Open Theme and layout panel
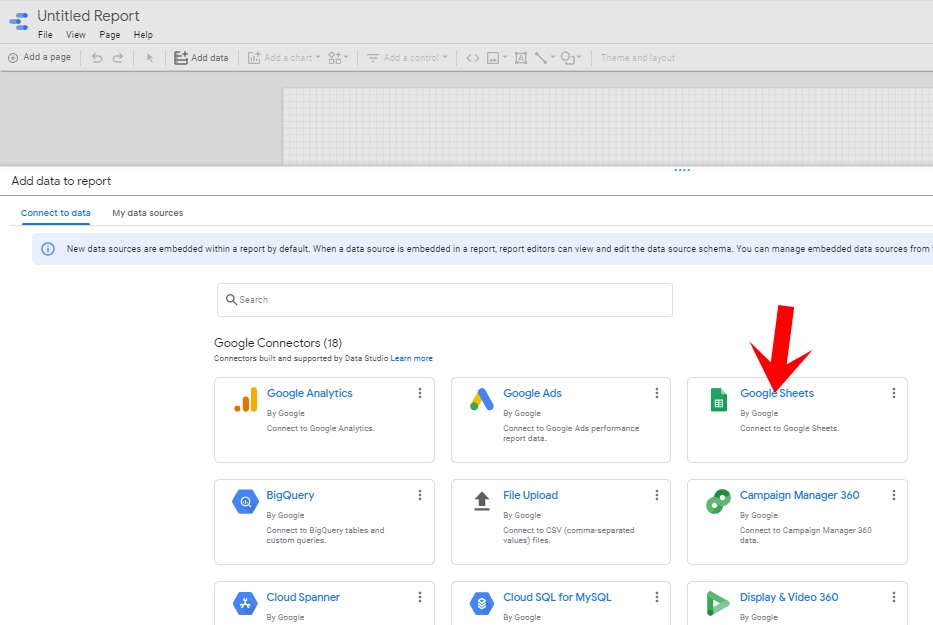The image size is (933, 625). (637, 58)
